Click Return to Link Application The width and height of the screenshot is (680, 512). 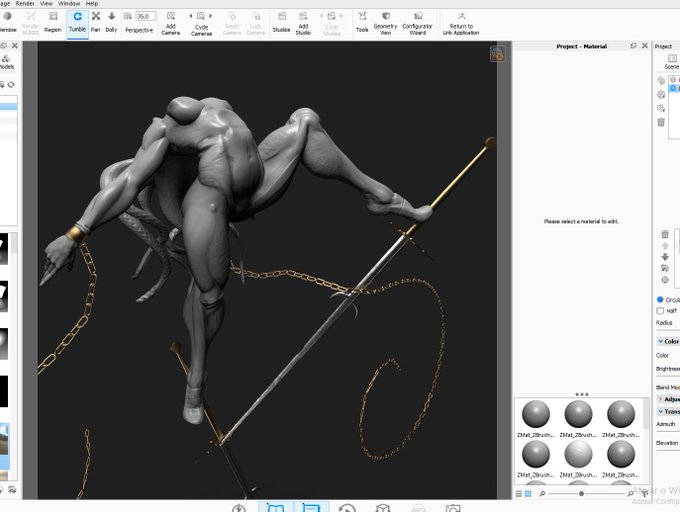(461, 23)
